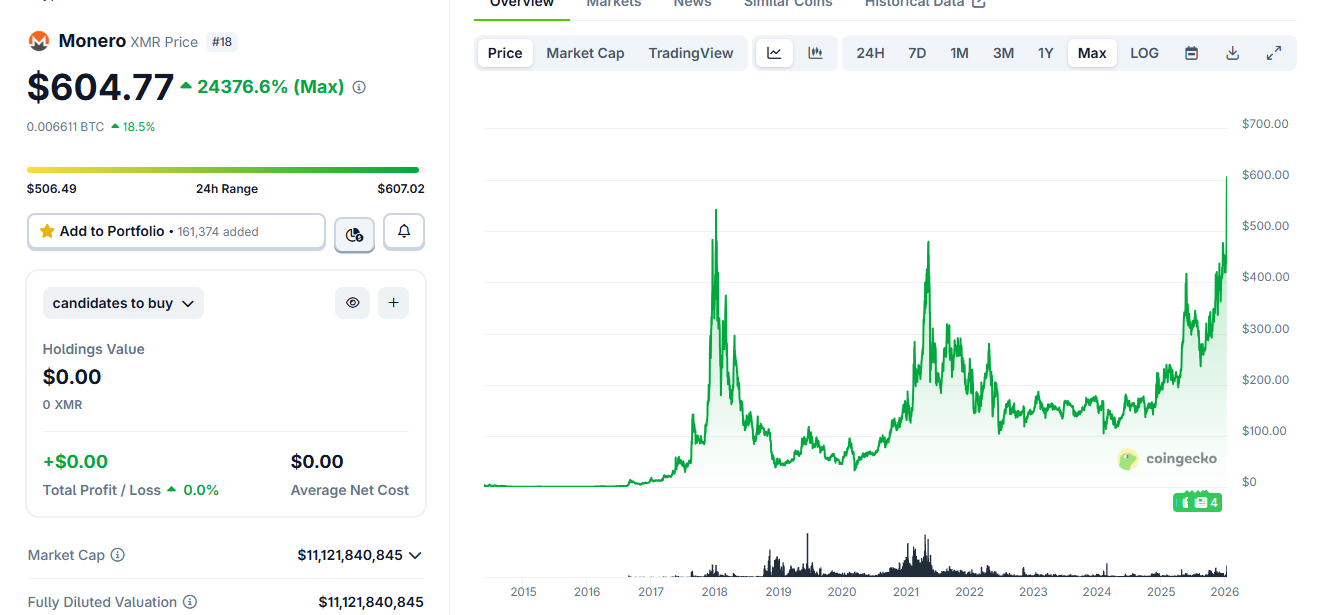Click the $604.77 price text

point(101,88)
